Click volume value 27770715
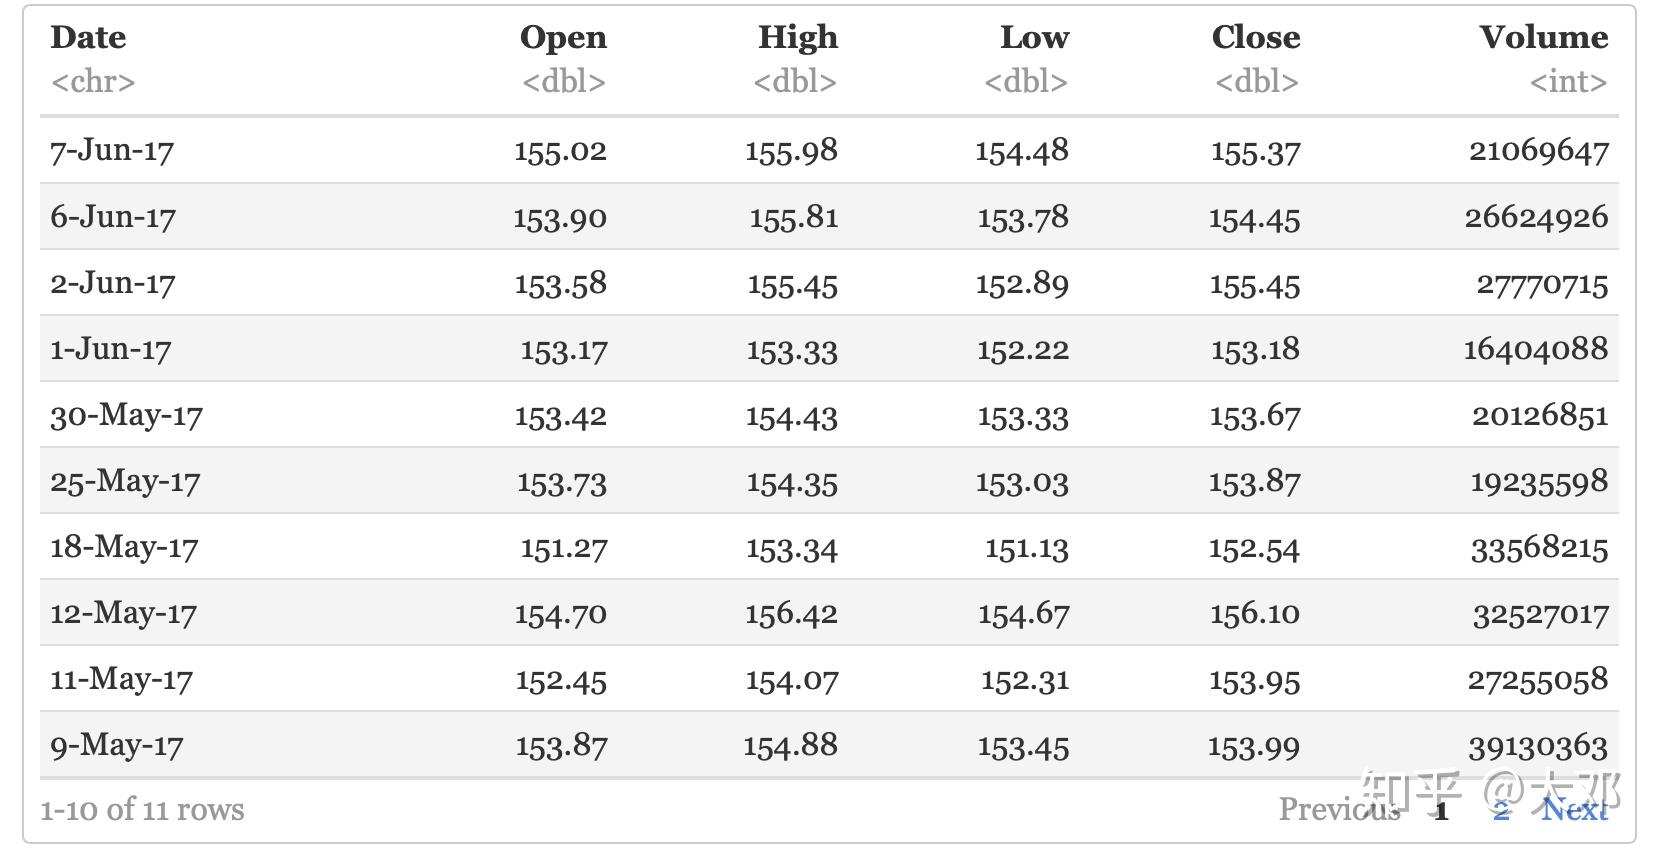The height and width of the screenshot is (860, 1664). tap(1542, 284)
